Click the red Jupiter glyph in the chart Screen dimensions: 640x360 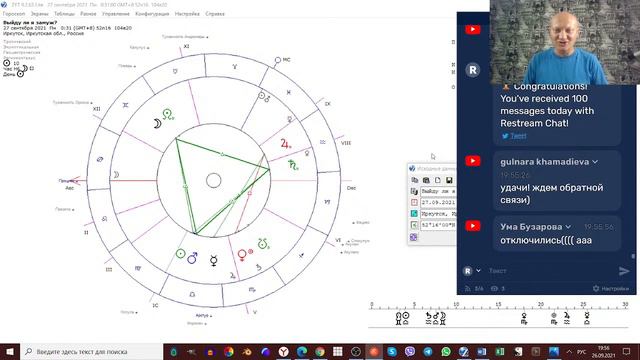click(285, 144)
